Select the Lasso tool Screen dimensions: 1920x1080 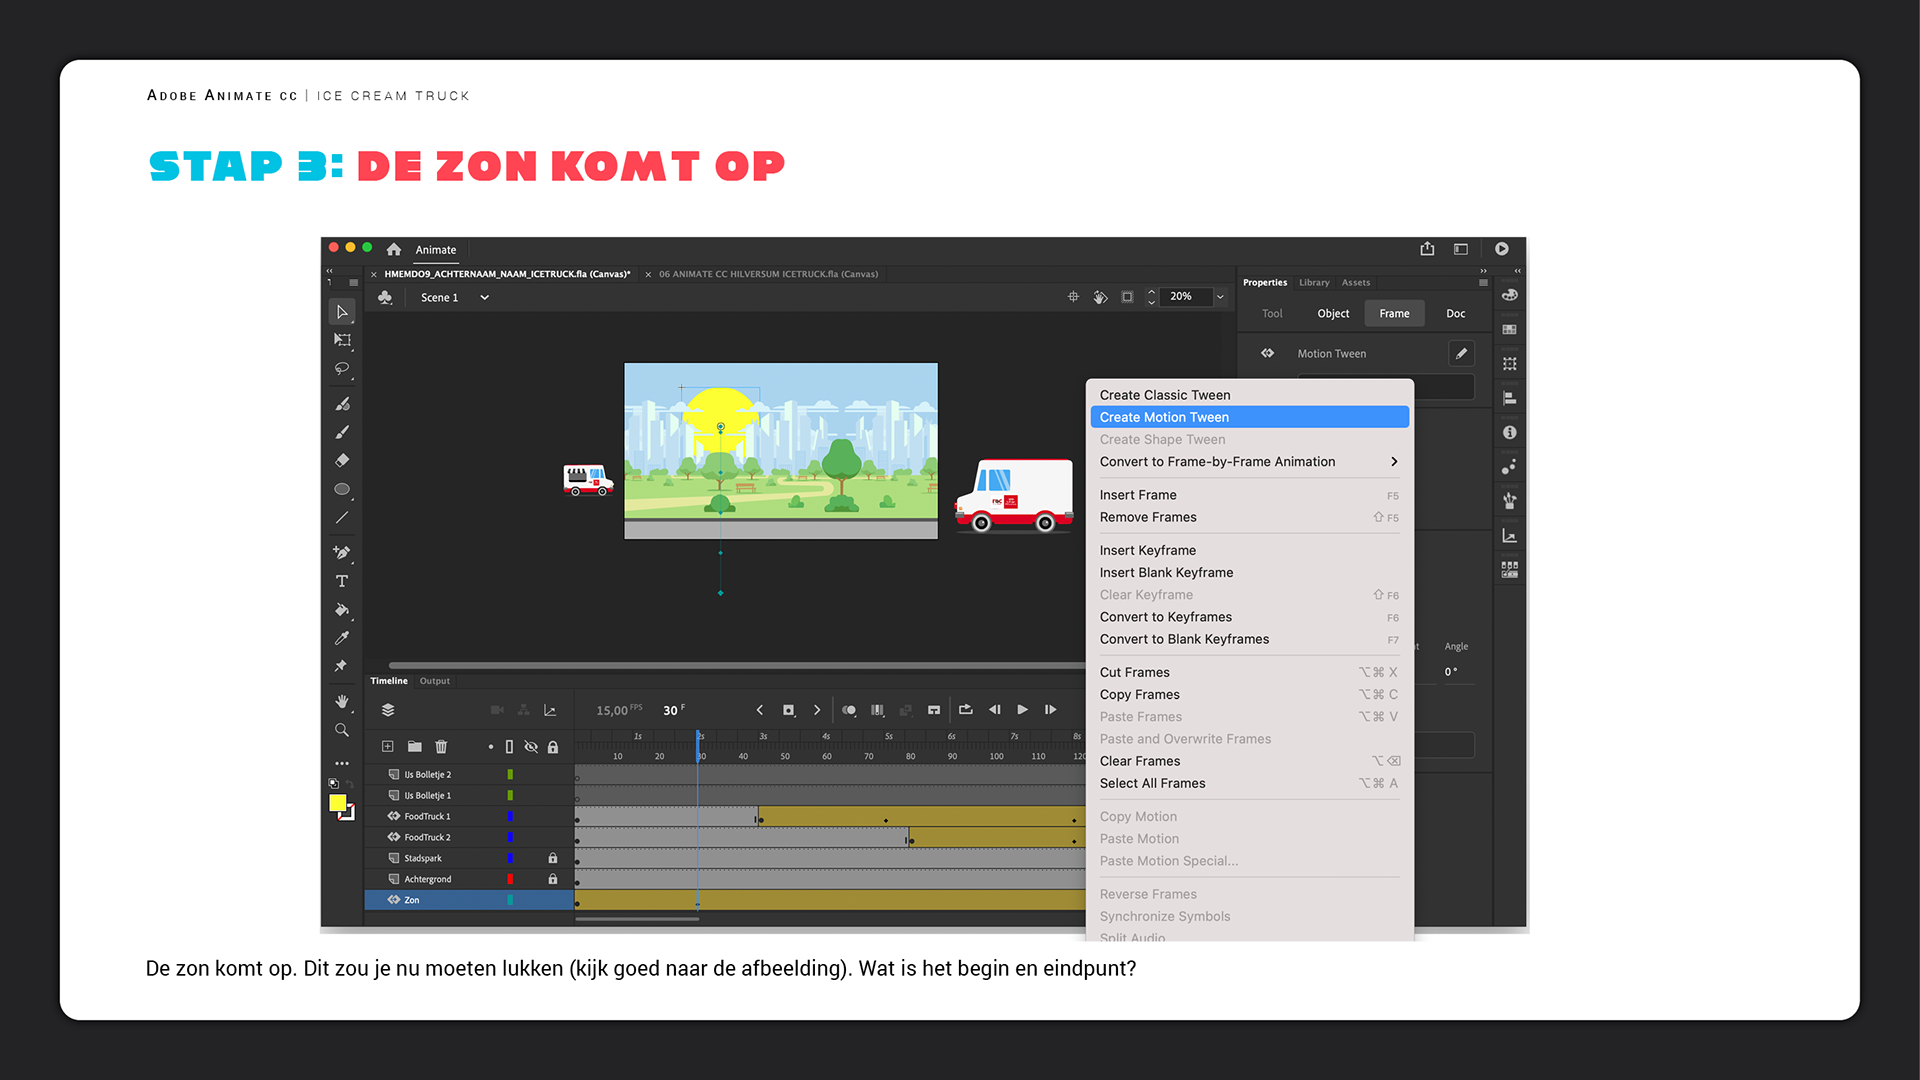tap(342, 369)
